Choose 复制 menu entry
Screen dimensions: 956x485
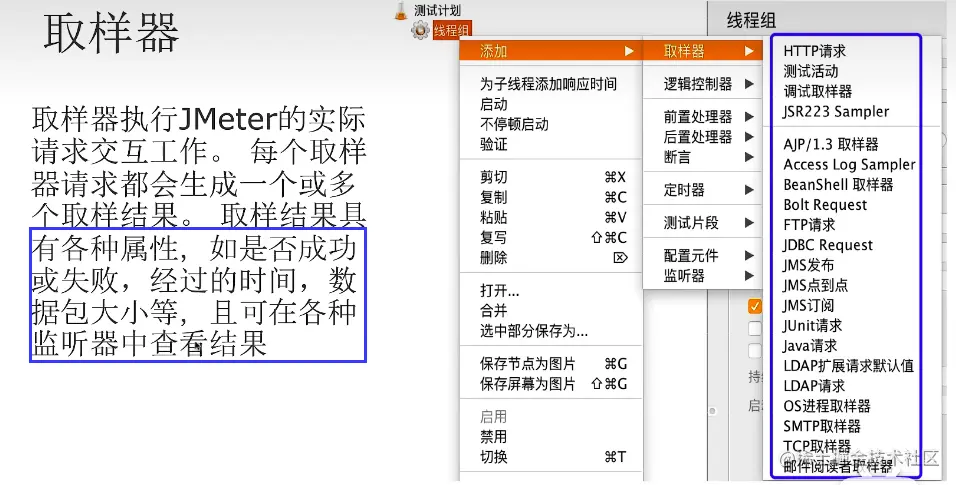(x=551, y=198)
